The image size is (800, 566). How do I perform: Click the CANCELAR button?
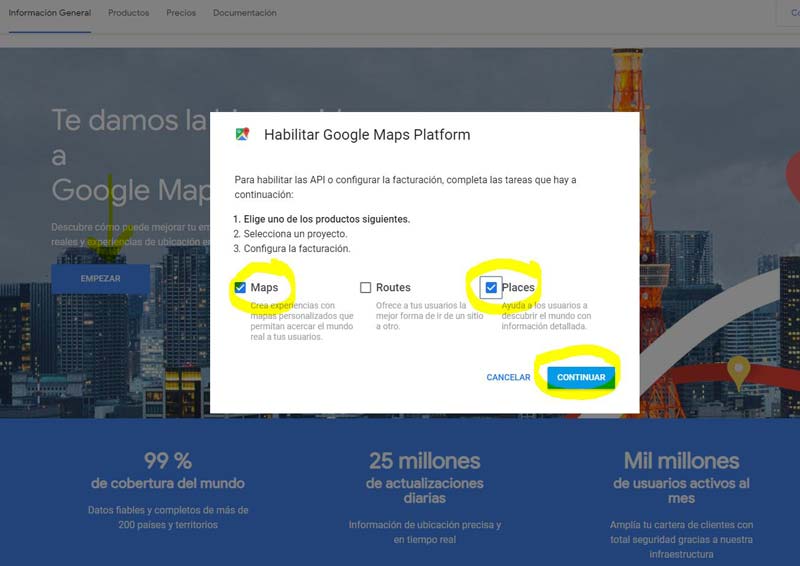click(x=508, y=377)
